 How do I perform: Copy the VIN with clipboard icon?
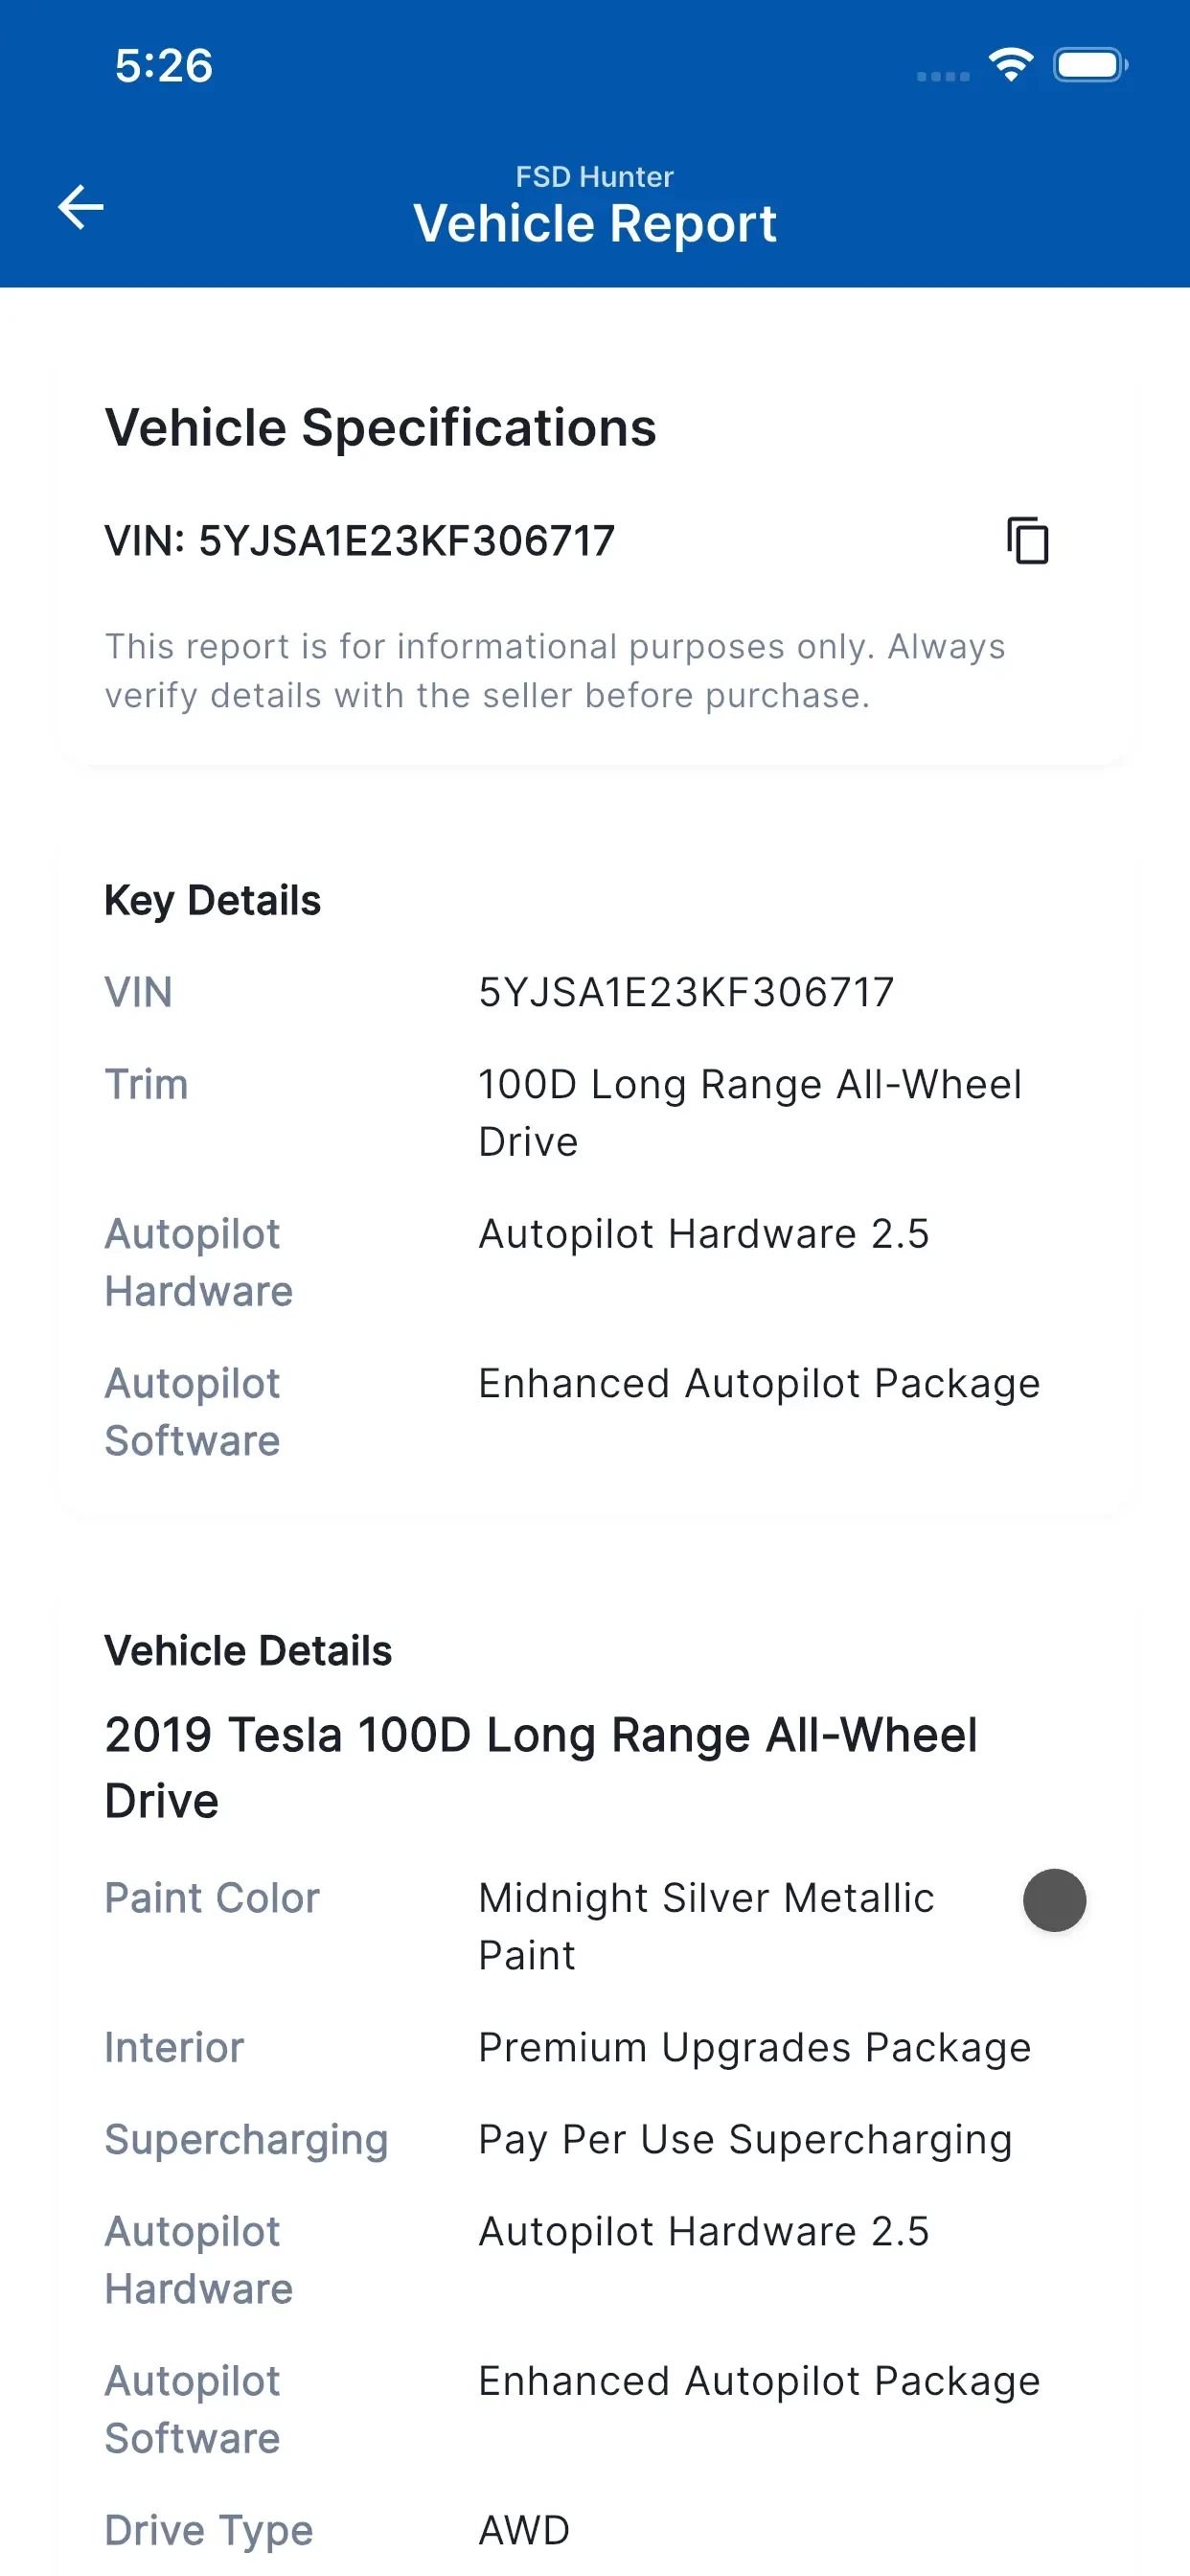click(x=1027, y=541)
